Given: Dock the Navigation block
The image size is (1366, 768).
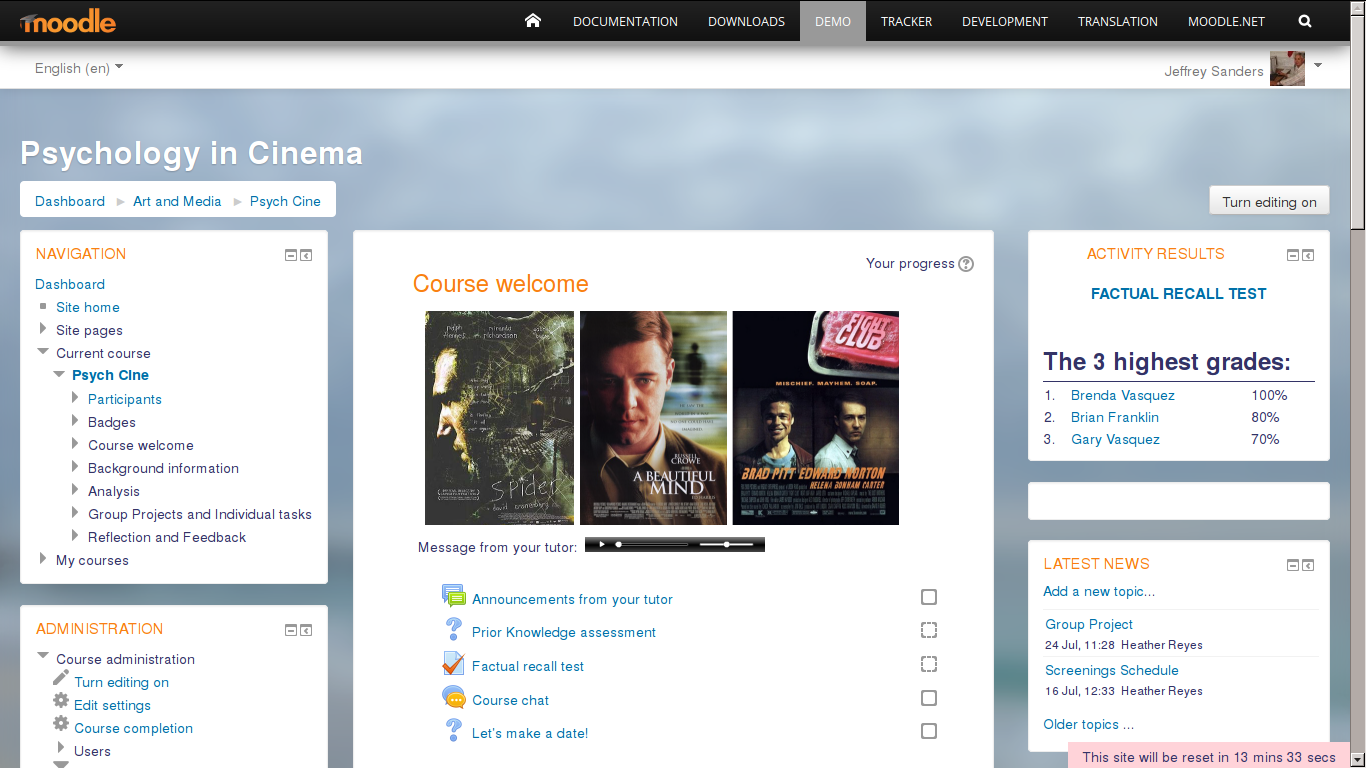Looking at the screenshot, I should pos(306,255).
